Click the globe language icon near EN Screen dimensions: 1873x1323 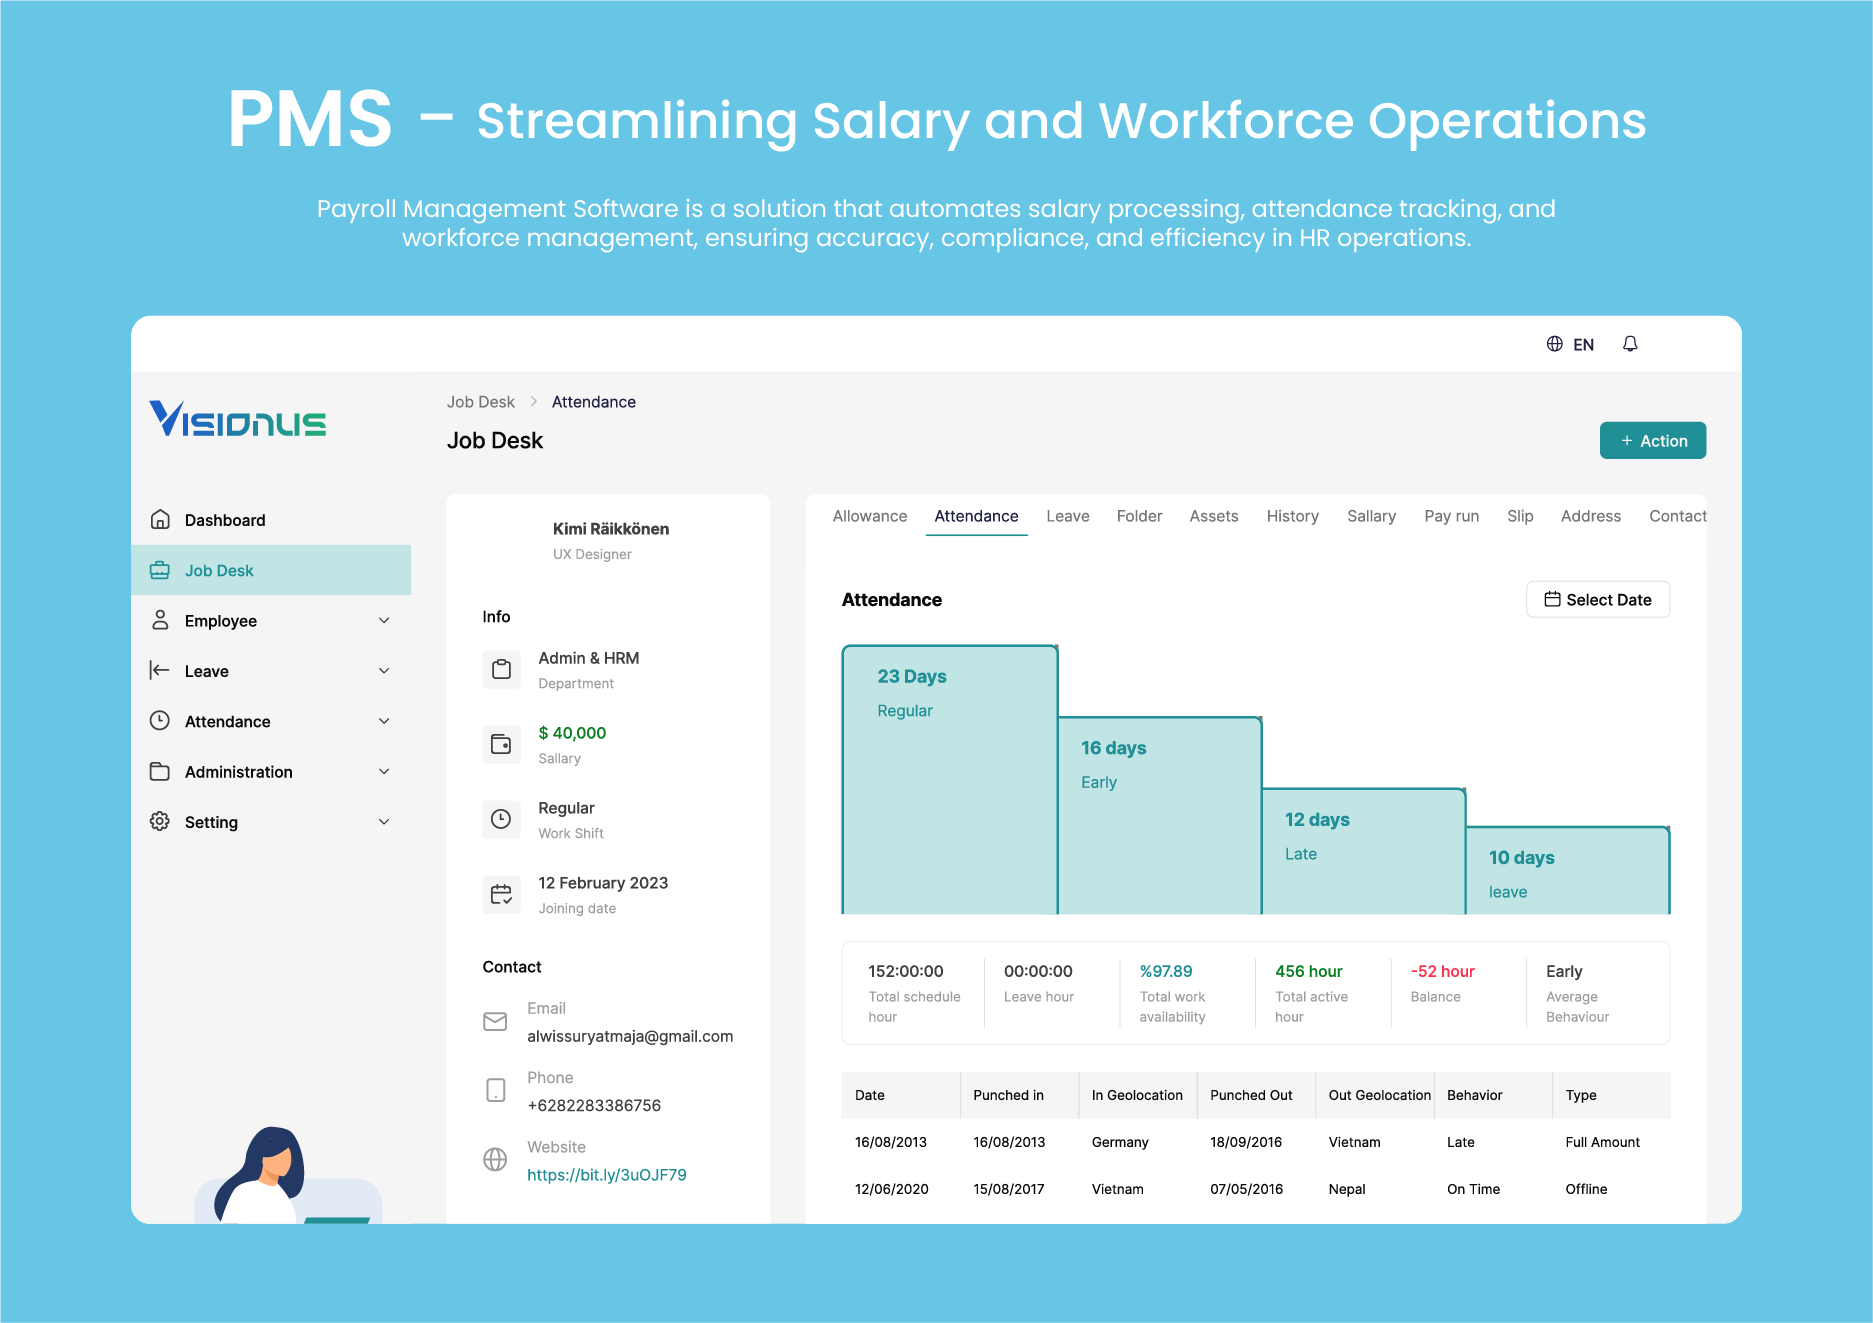tap(1555, 343)
